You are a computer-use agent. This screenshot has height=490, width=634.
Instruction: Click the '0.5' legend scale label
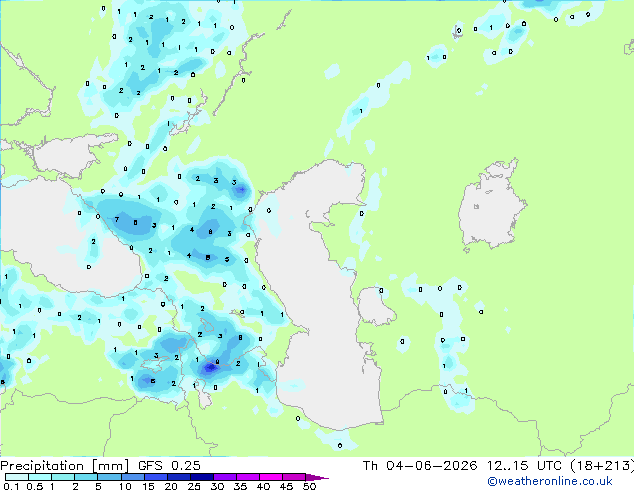pyautogui.click(x=35, y=486)
